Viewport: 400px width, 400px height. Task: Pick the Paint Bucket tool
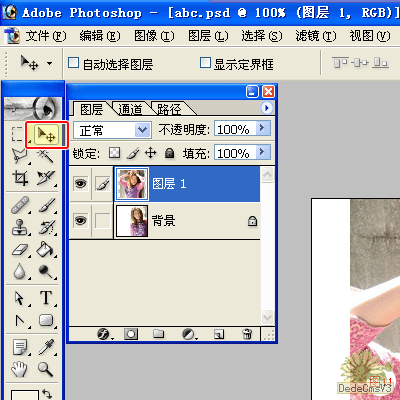(x=46, y=249)
